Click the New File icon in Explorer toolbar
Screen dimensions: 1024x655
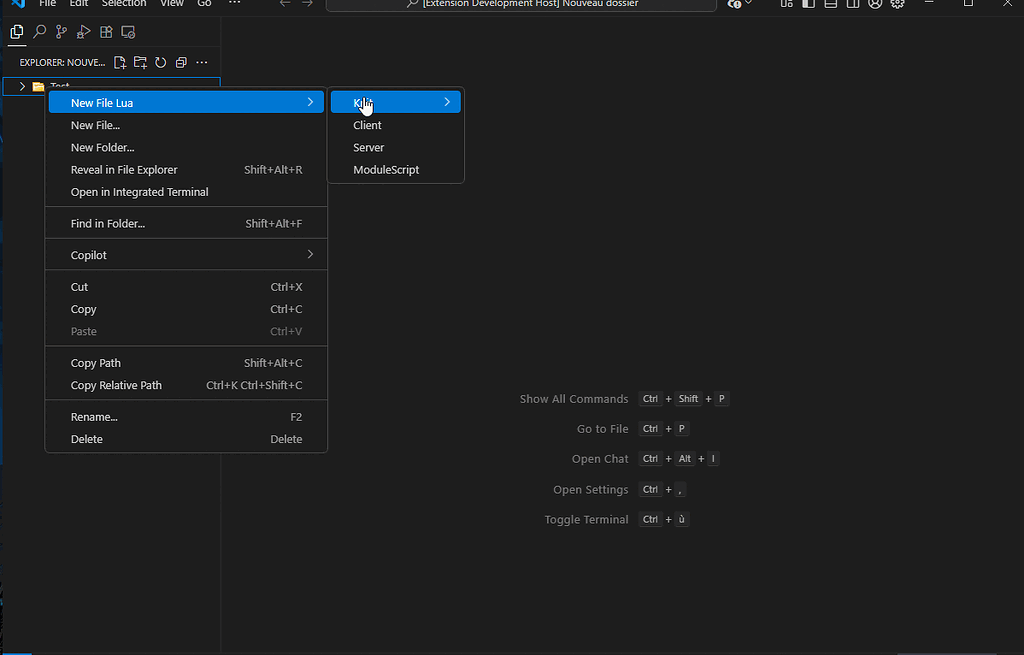click(x=119, y=62)
